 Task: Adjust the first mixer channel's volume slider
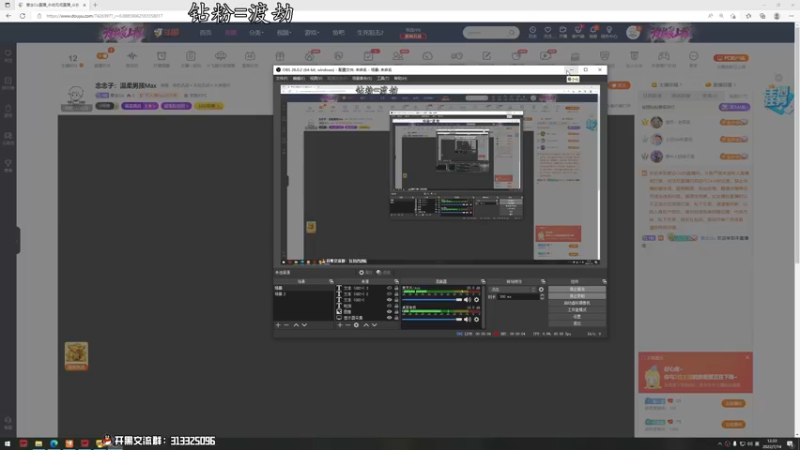click(432, 300)
